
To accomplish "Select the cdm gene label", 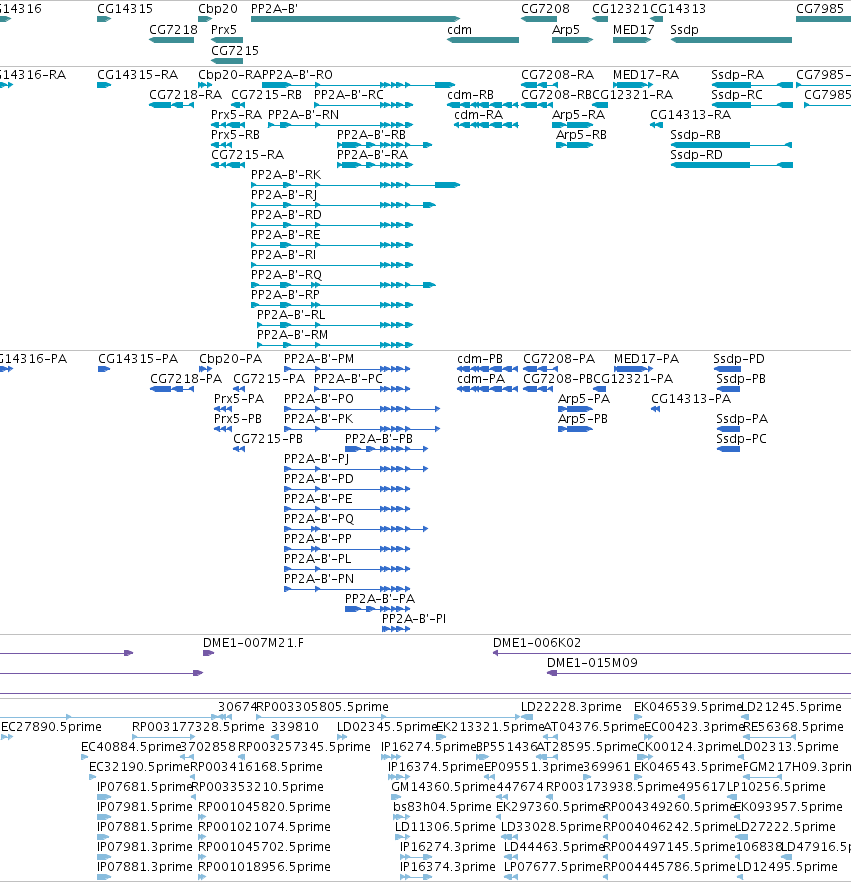I will (459, 30).
